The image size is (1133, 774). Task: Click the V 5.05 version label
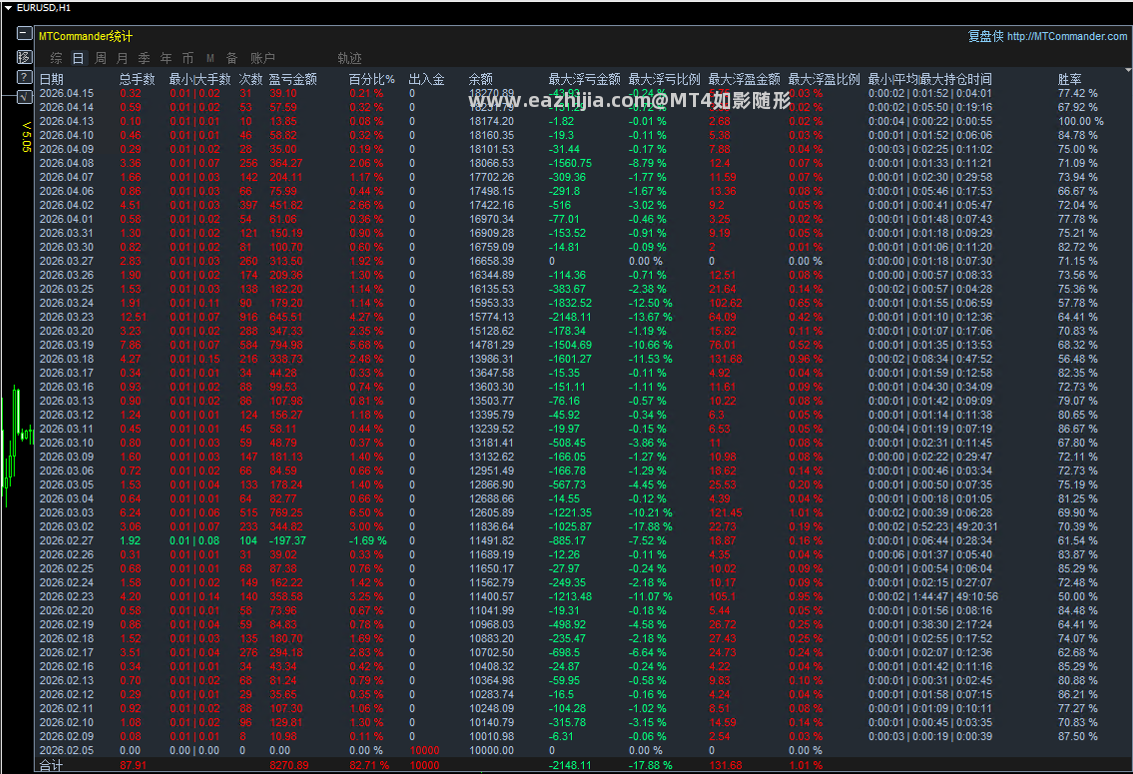pyautogui.click(x=26, y=137)
